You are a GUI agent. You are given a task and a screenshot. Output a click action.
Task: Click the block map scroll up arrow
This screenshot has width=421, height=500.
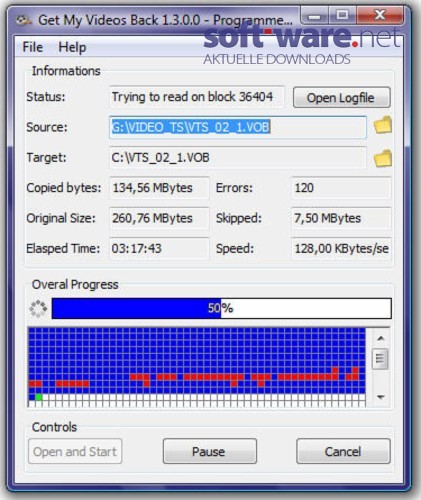(x=381, y=338)
